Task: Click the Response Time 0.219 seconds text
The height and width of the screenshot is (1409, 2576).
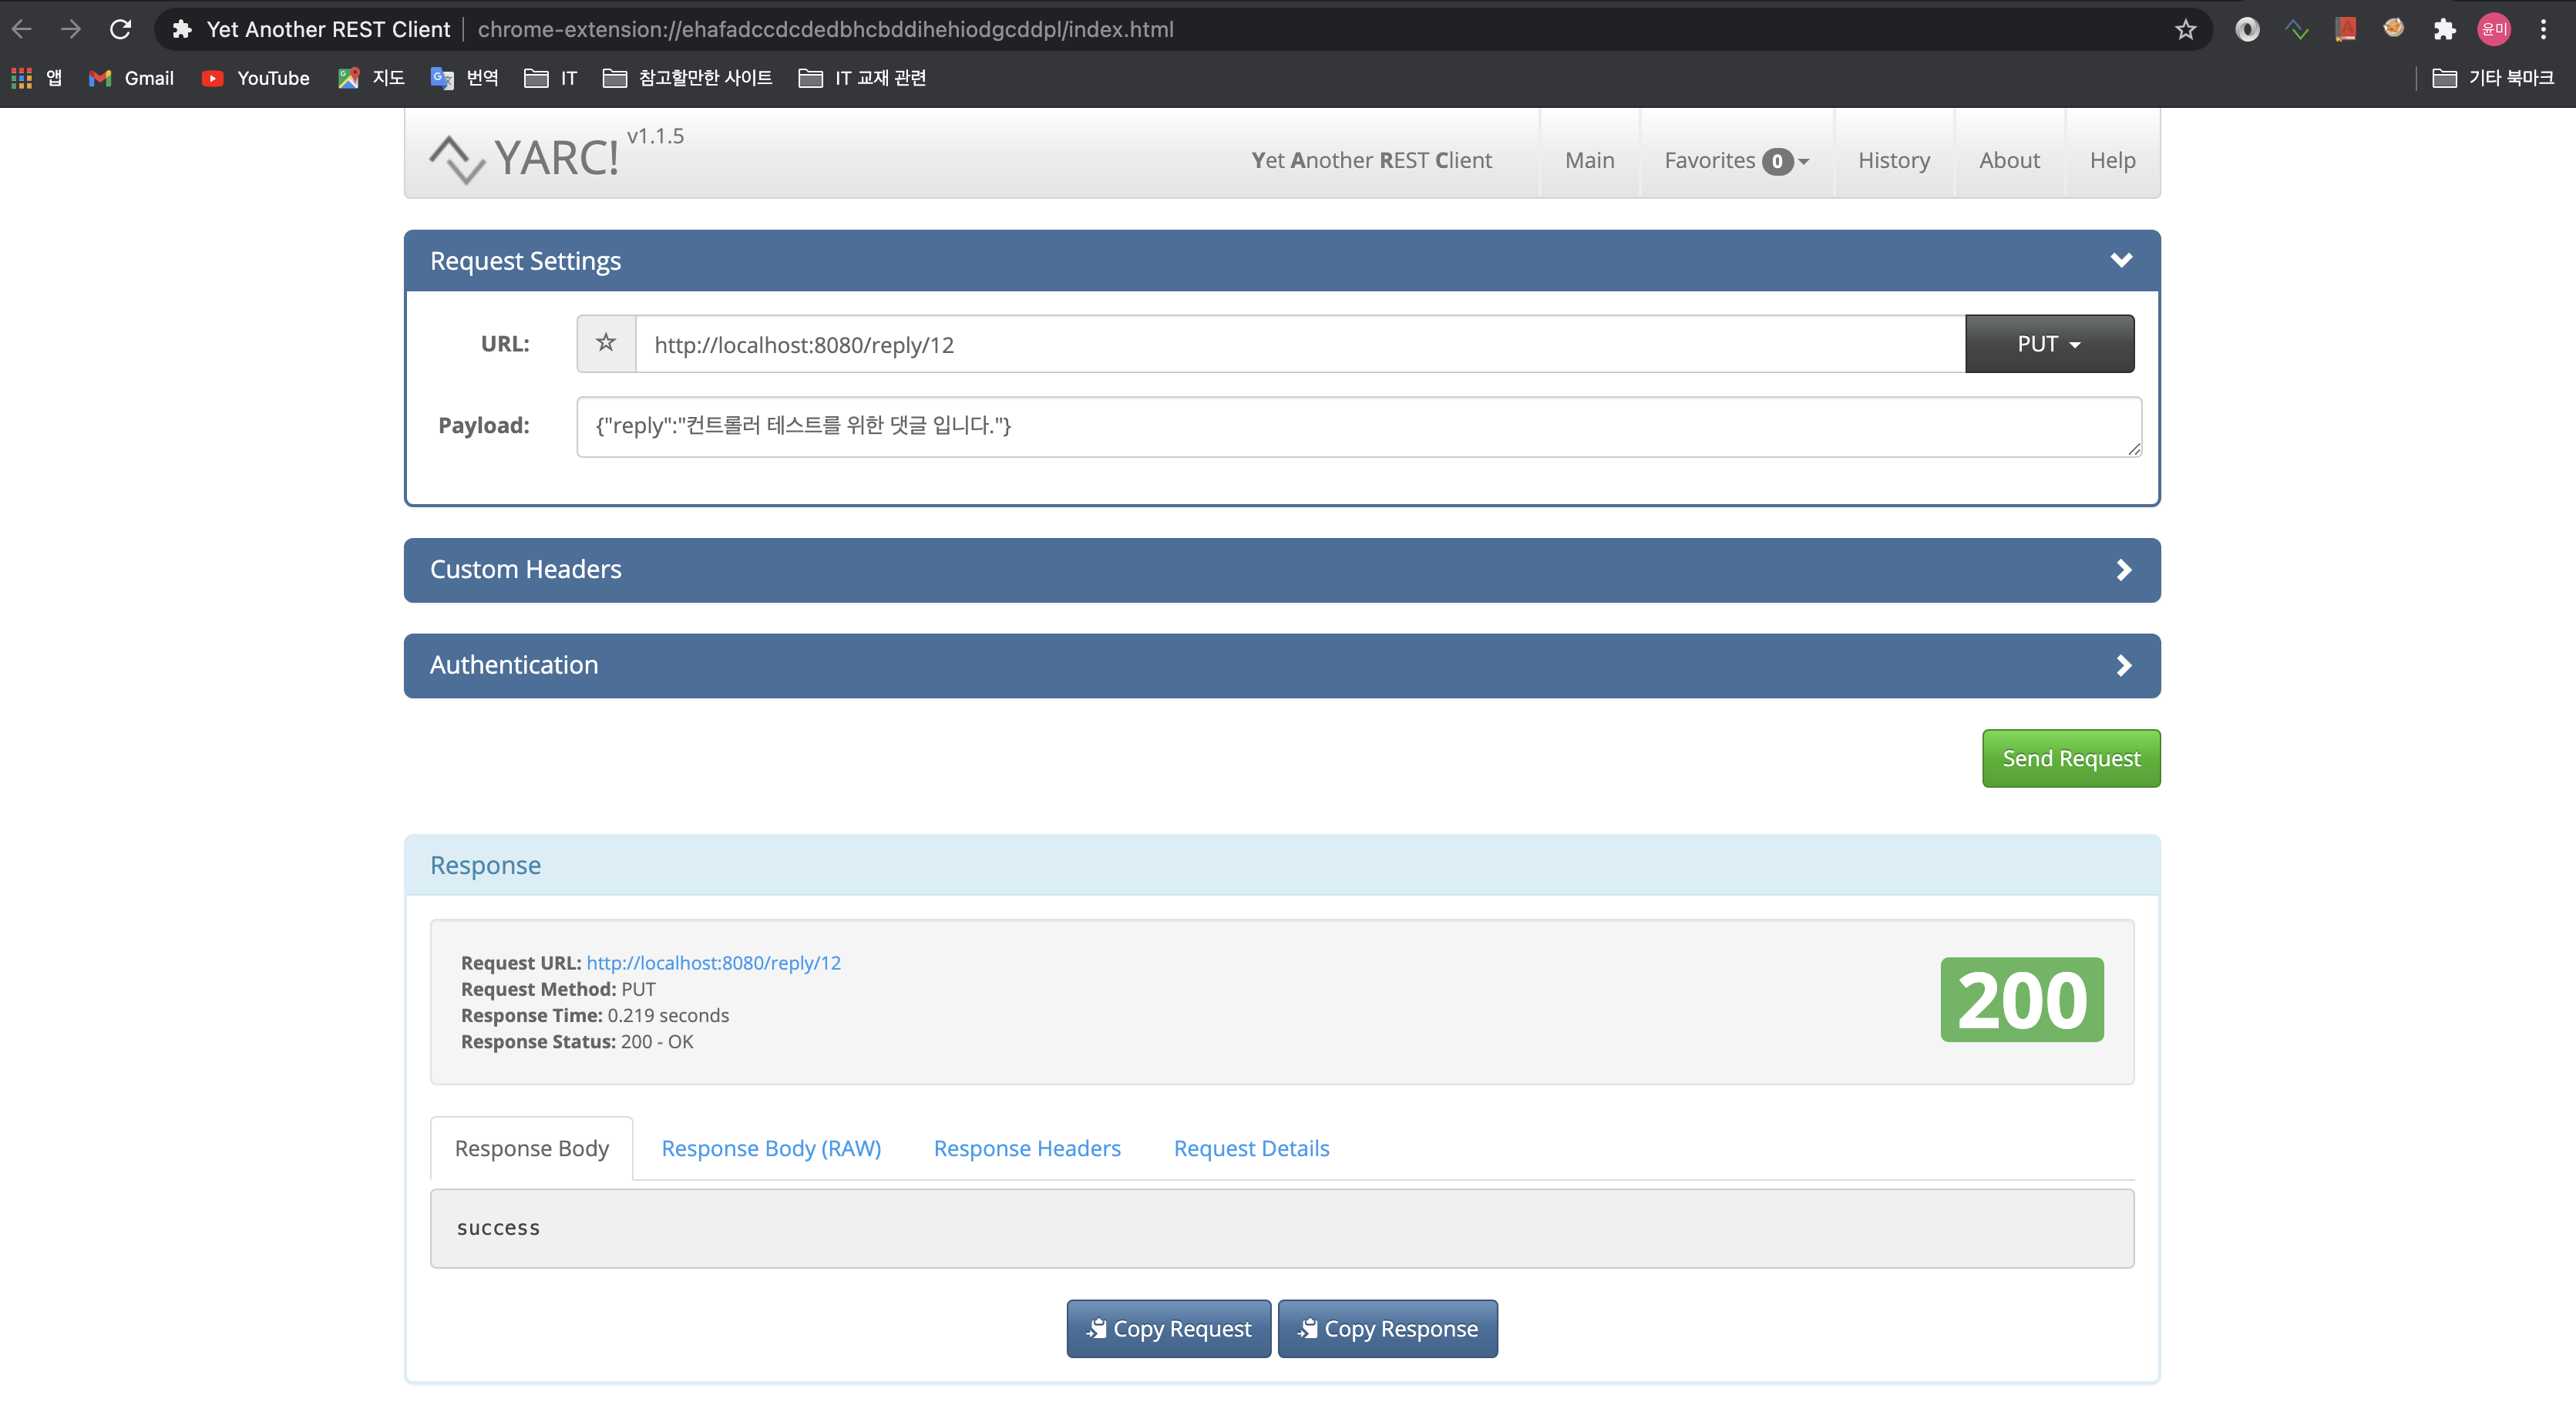Action: [595, 1015]
